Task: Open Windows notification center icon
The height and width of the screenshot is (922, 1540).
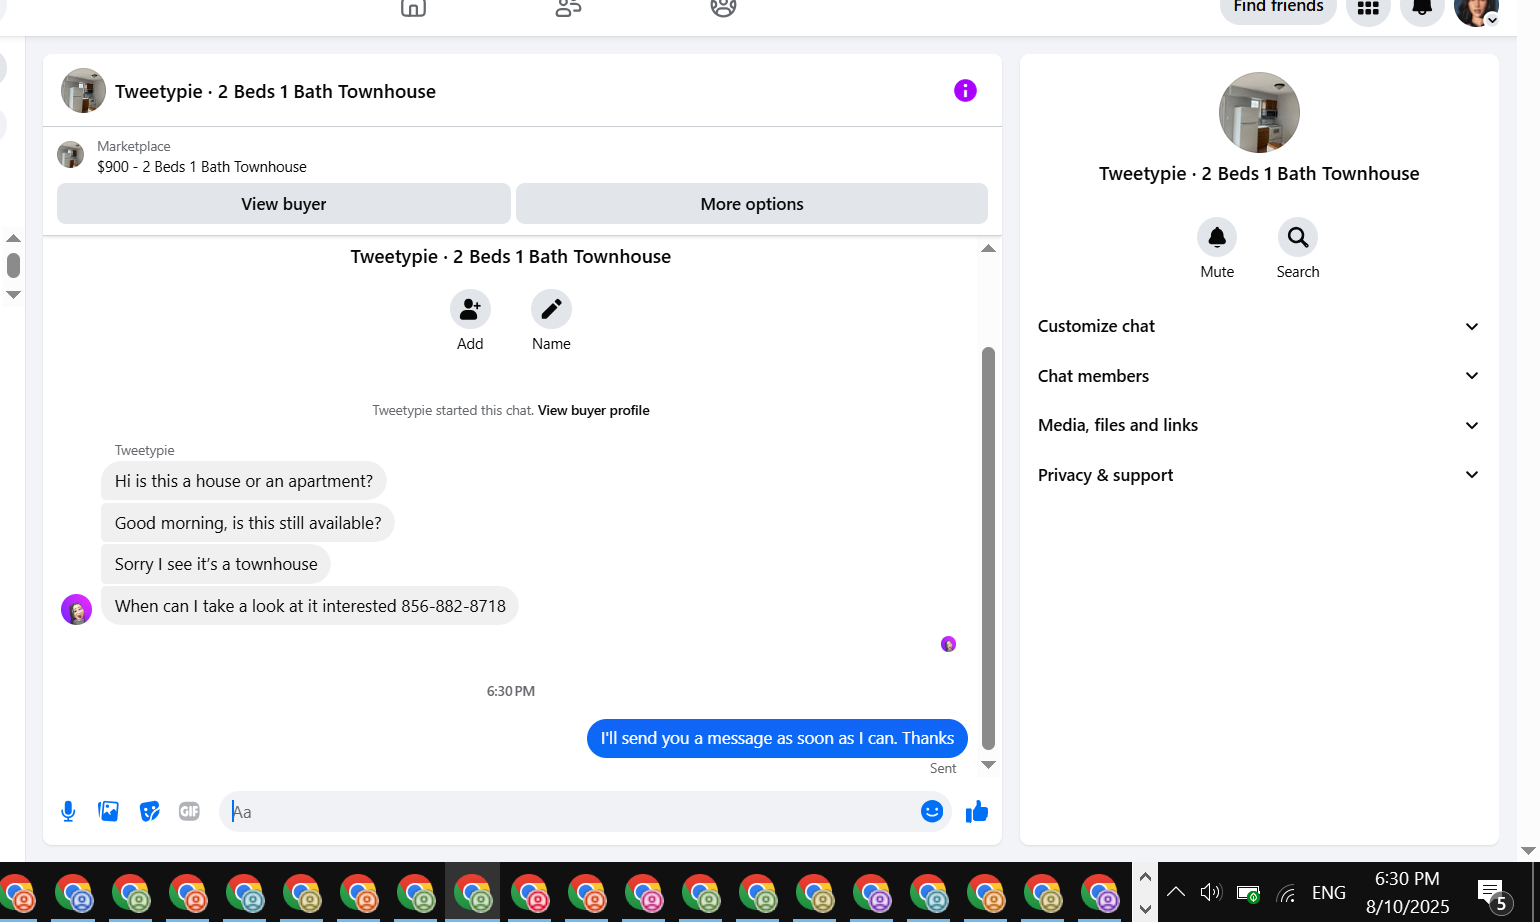Action: pos(1493,895)
